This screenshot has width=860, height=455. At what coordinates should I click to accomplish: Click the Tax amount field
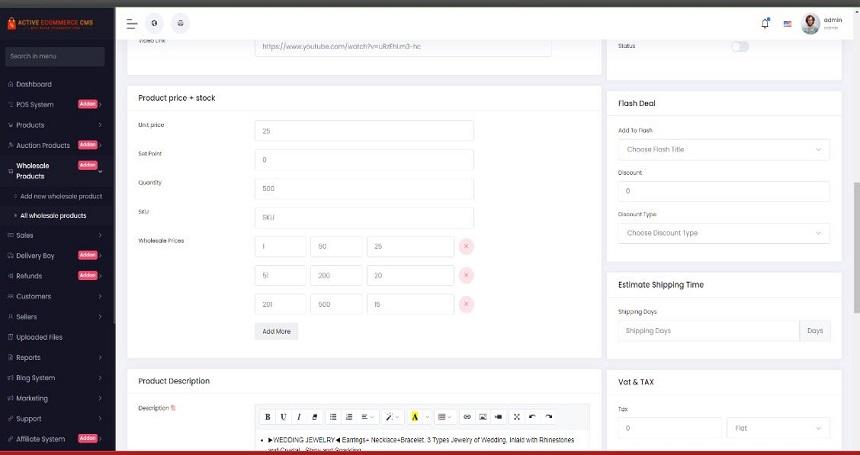[670, 428]
